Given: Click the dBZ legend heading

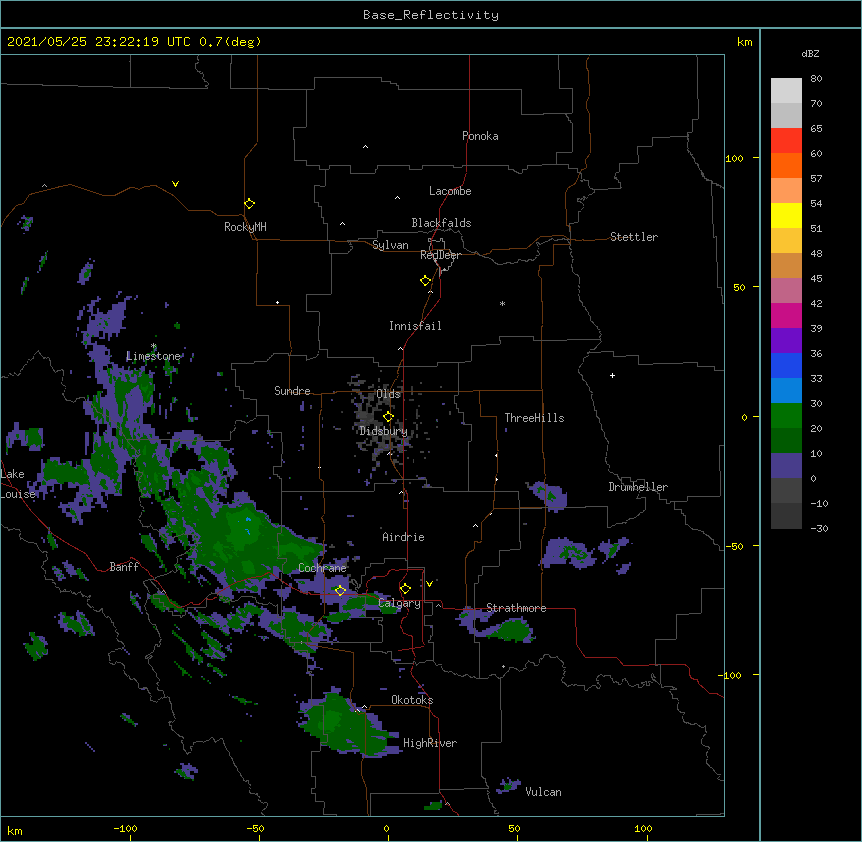Looking at the screenshot, I should coord(810,53).
